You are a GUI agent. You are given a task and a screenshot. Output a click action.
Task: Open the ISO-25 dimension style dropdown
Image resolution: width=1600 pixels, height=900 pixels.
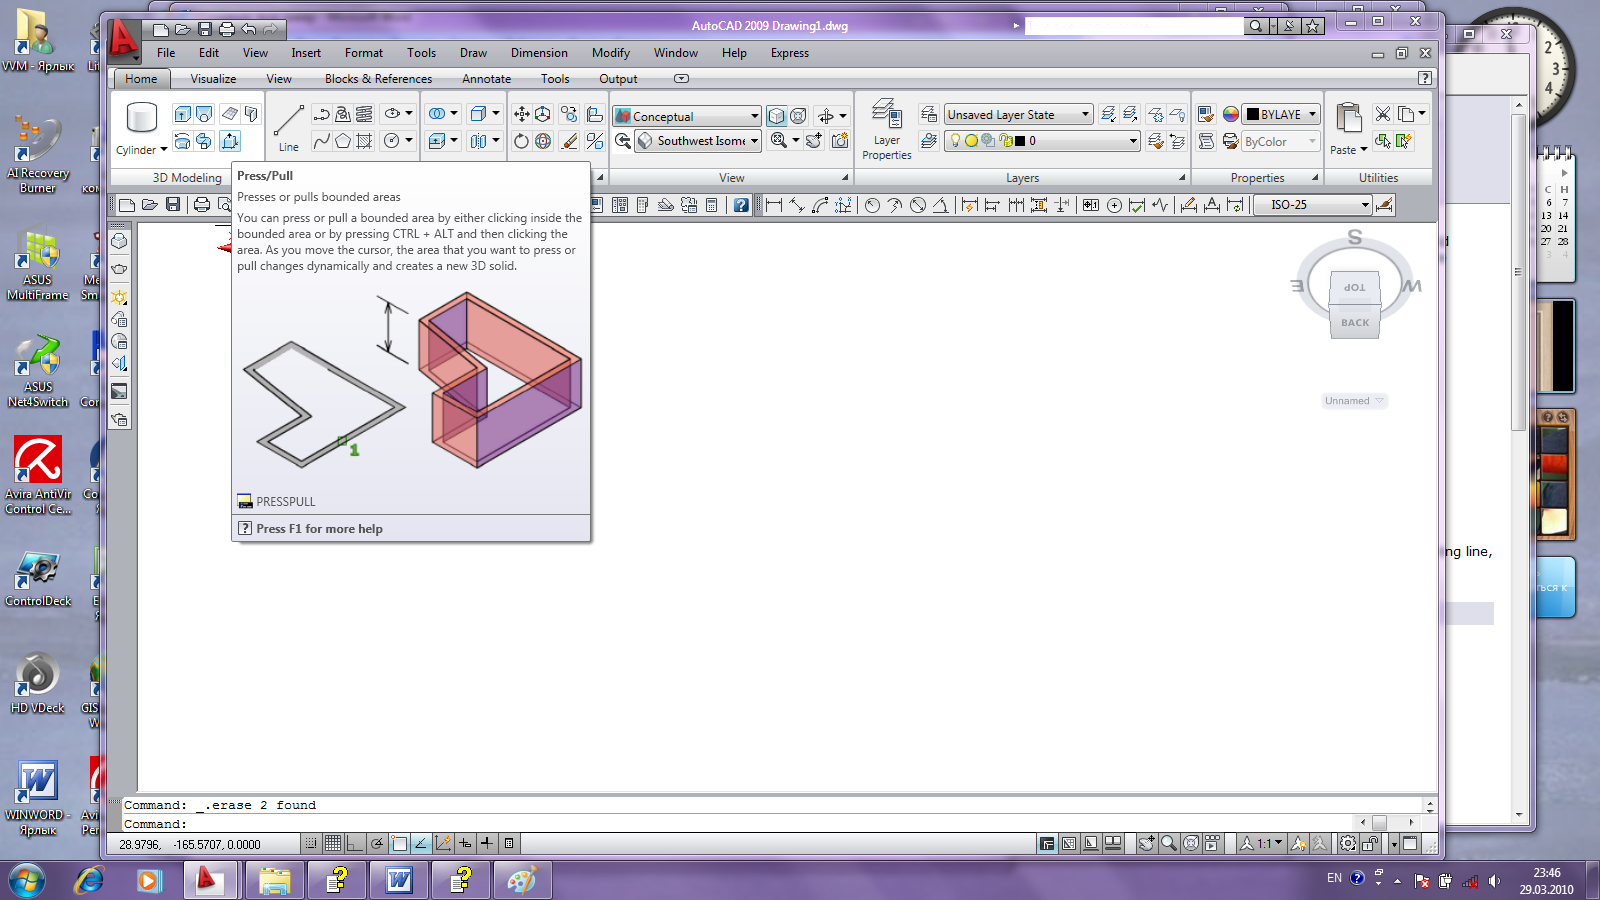click(1313, 205)
